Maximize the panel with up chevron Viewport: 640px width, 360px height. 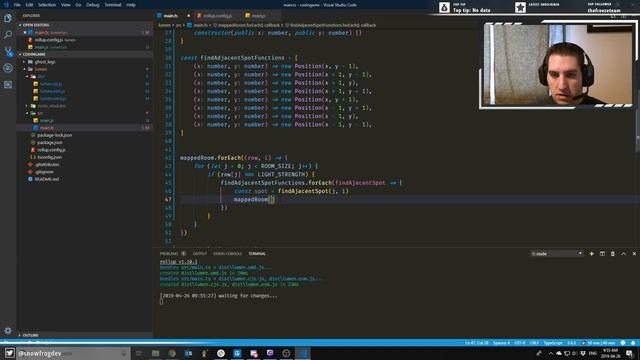(x=623, y=253)
